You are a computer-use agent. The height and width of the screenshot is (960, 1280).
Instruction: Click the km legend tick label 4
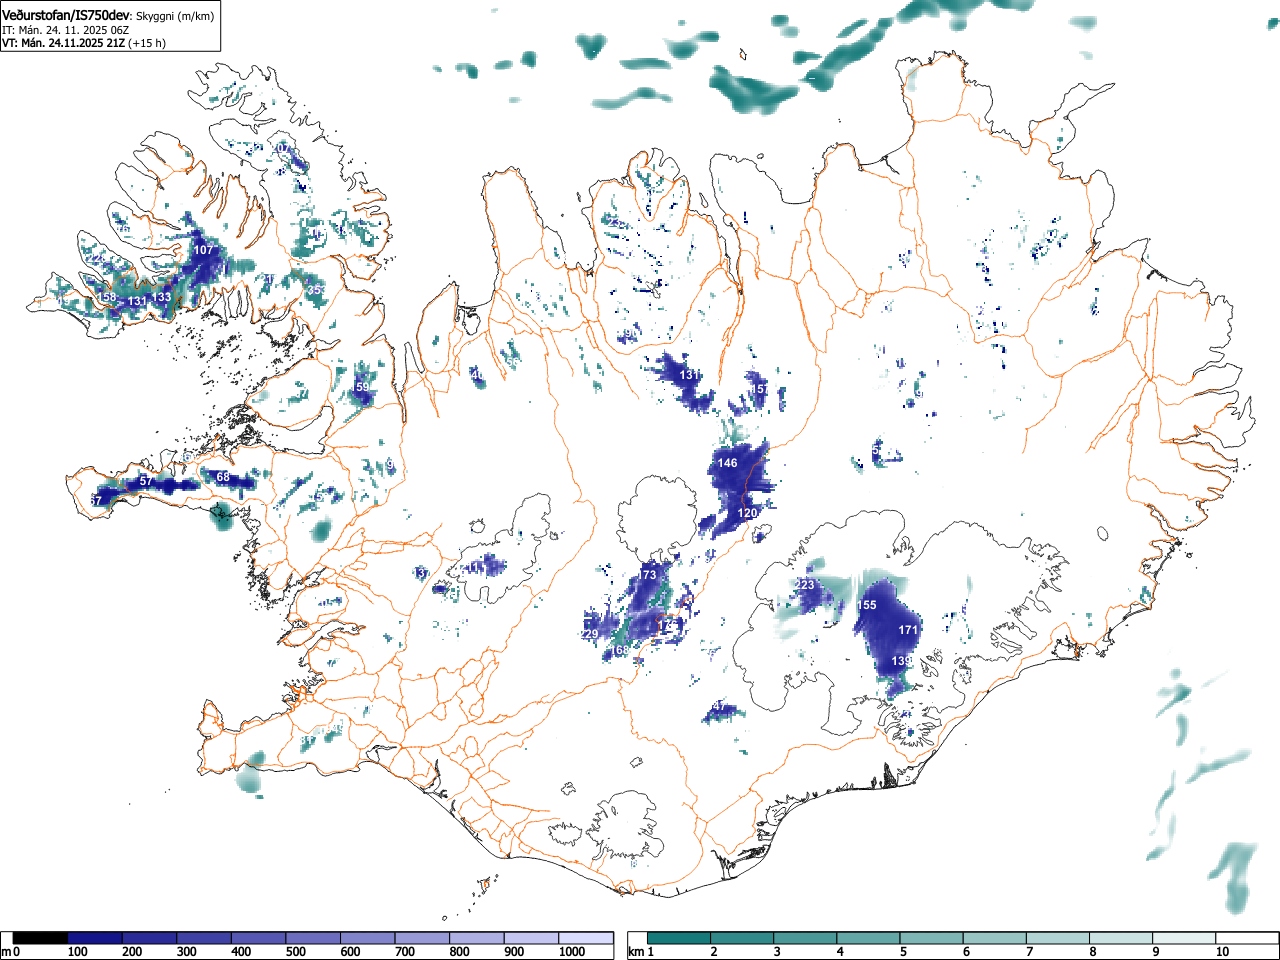pyautogui.click(x=839, y=952)
